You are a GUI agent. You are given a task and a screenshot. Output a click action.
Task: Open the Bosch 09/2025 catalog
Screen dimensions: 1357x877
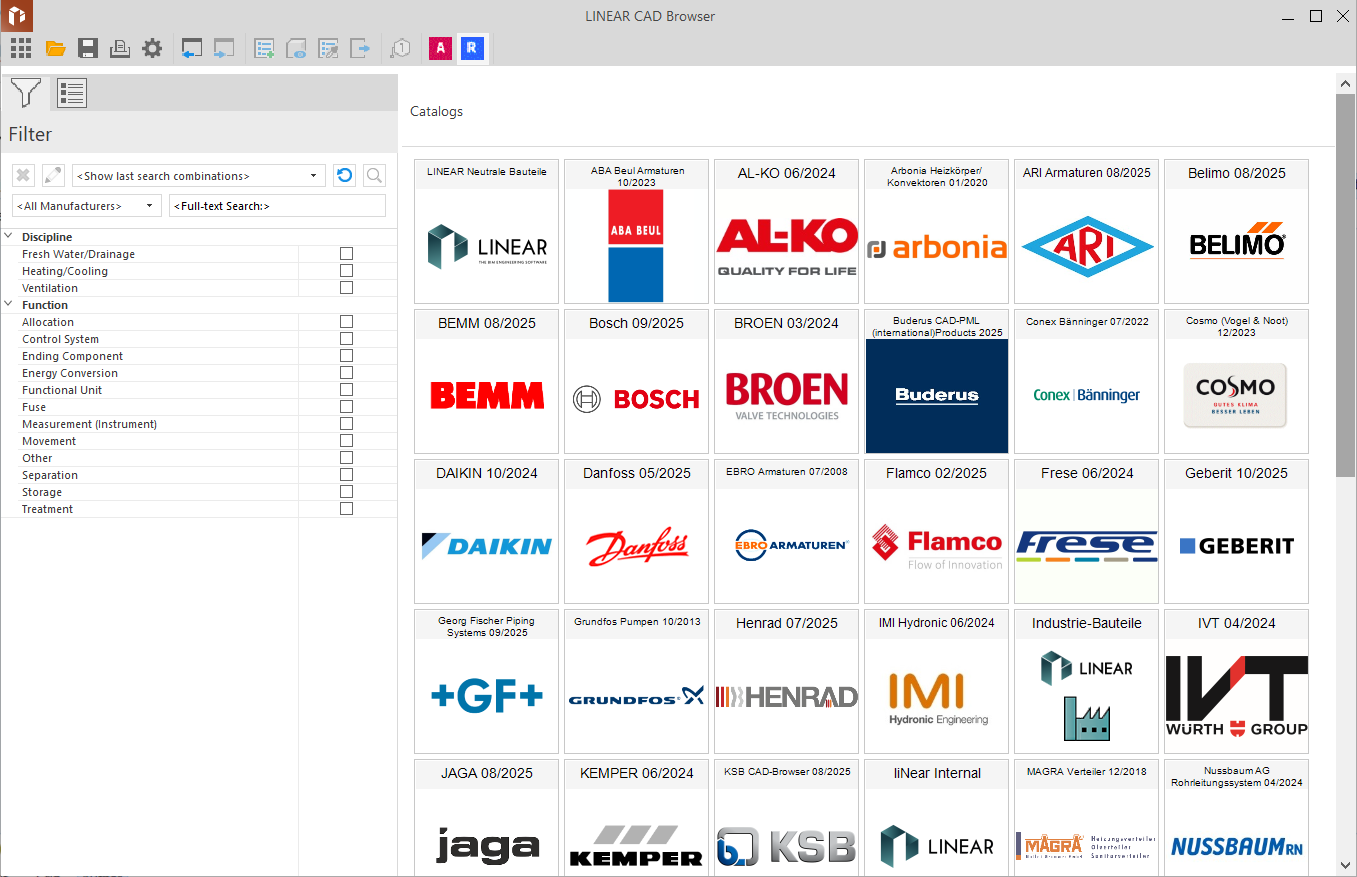(637, 381)
